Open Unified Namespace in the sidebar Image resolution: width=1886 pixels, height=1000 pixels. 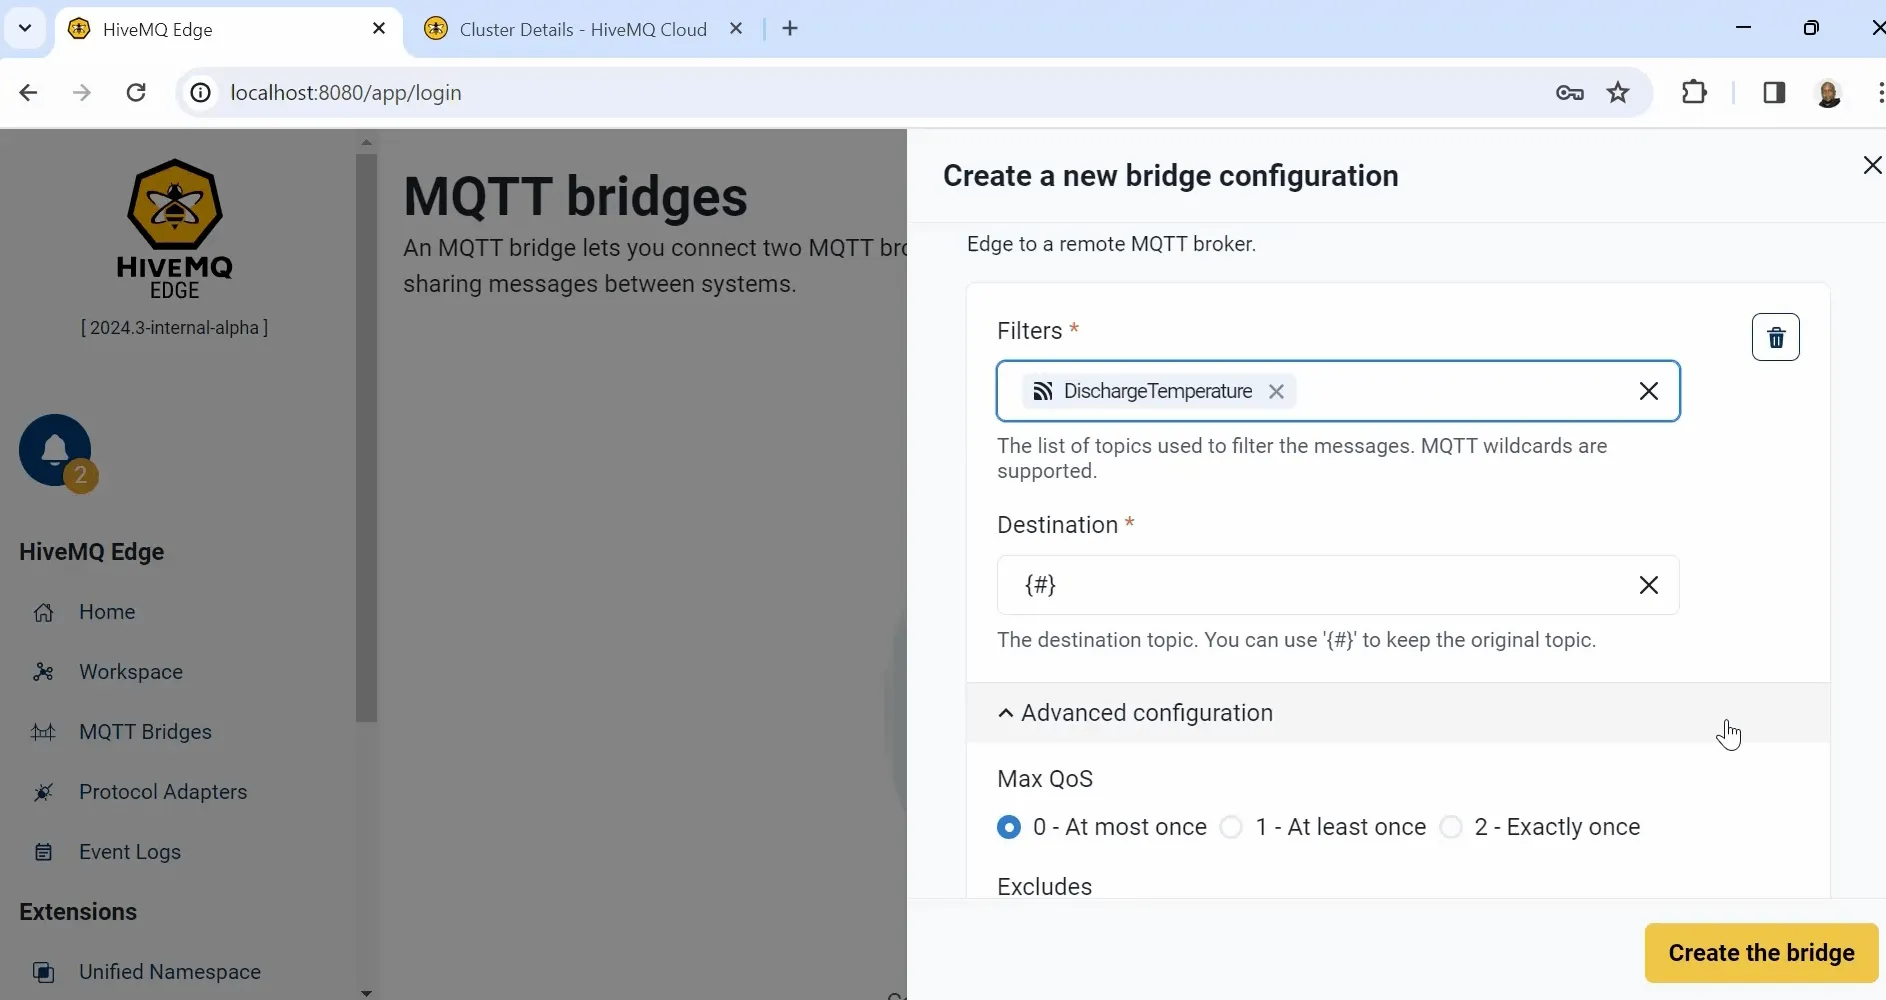tap(170, 972)
